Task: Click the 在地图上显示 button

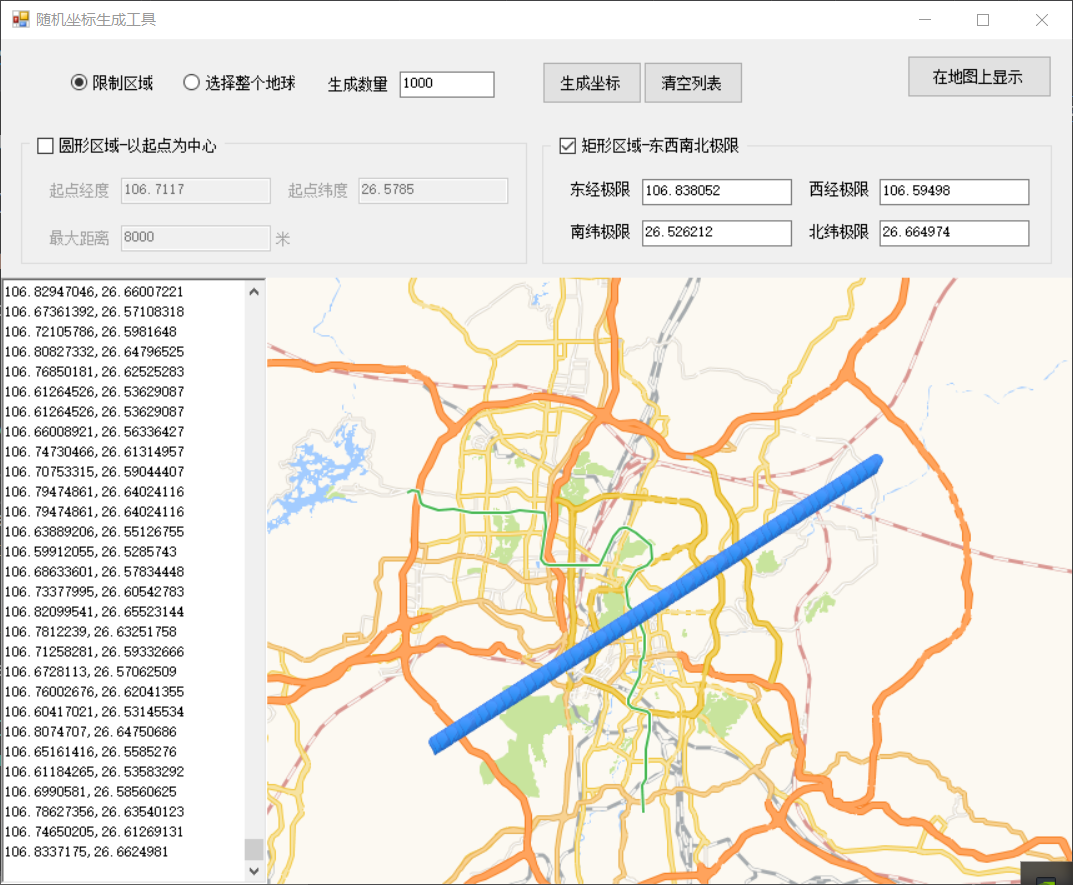Action: point(978,77)
